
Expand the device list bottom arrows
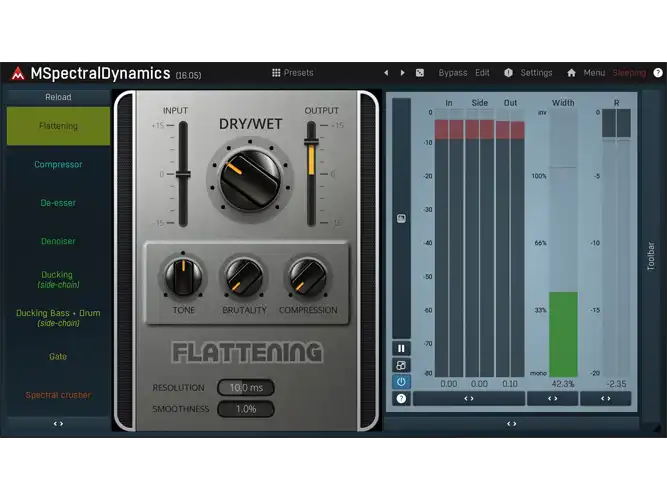pos(58,424)
